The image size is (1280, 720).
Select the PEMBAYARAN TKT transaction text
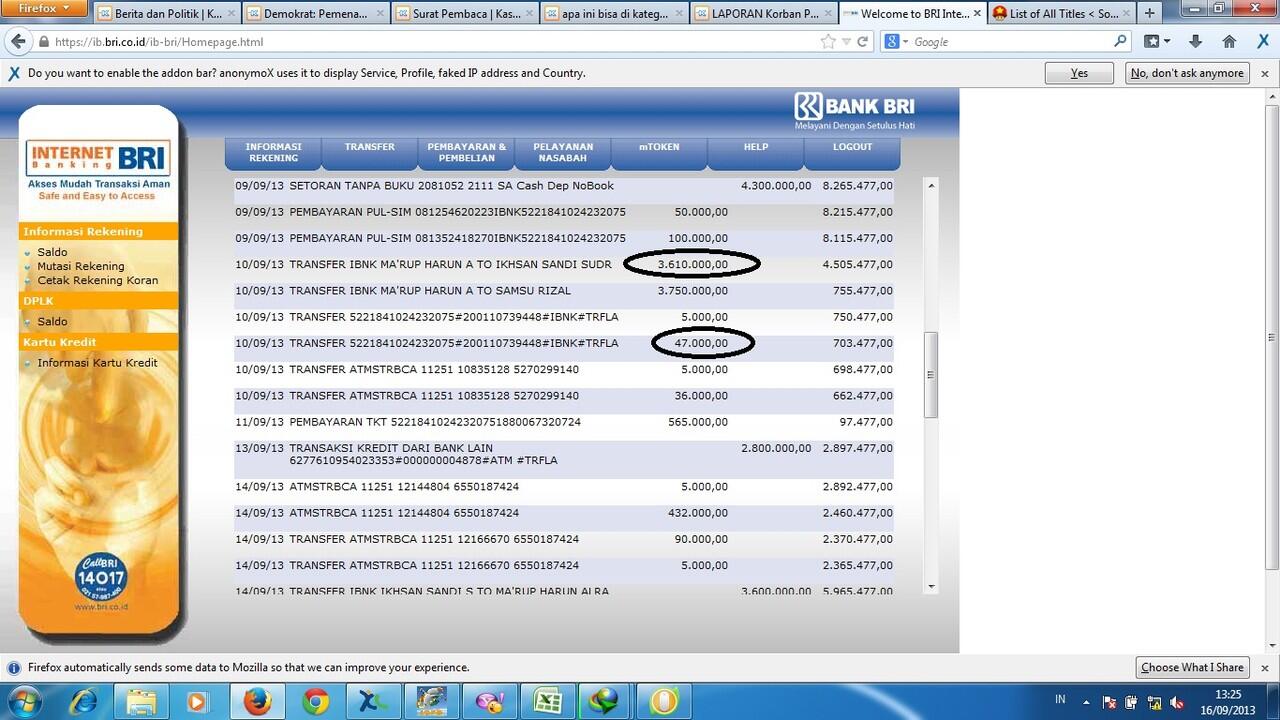pos(435,422)
